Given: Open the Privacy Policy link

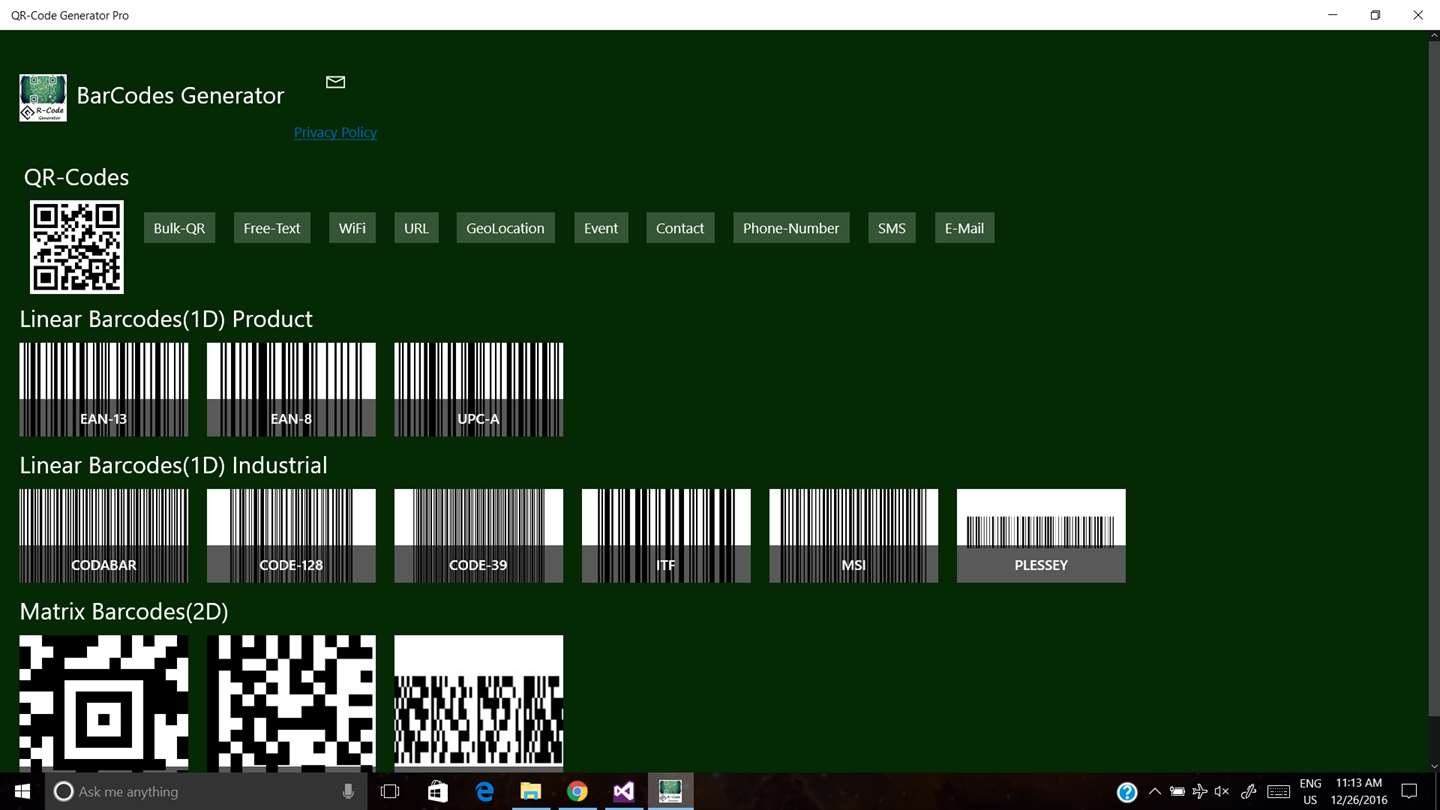Looking at the screenshot, I should pyautogui.click(x=335, y=132).
